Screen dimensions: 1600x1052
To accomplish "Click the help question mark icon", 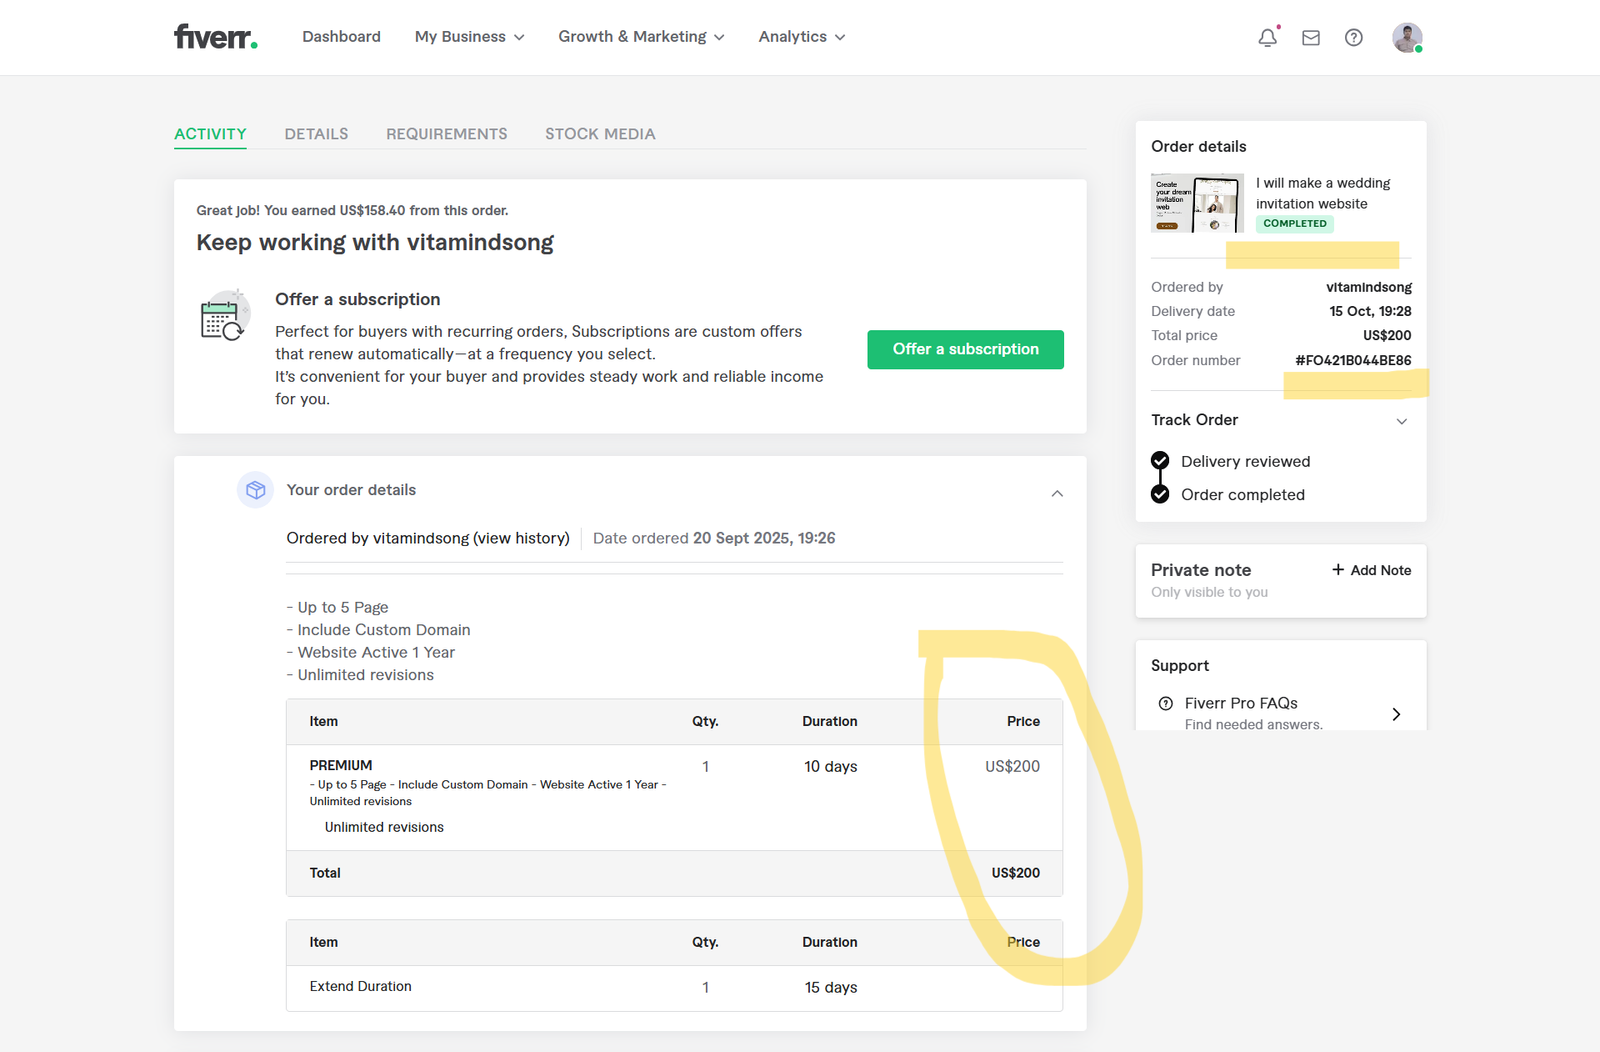I will pyautogui.click(x=1353, y=38).
